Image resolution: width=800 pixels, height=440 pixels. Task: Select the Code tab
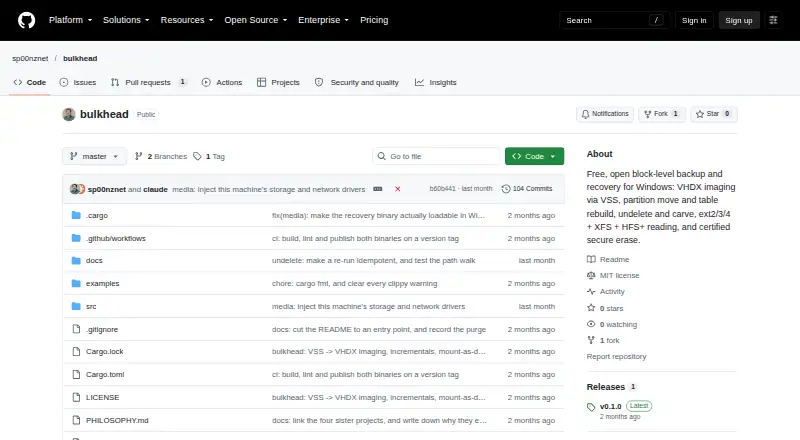click(x=30, y=82)
